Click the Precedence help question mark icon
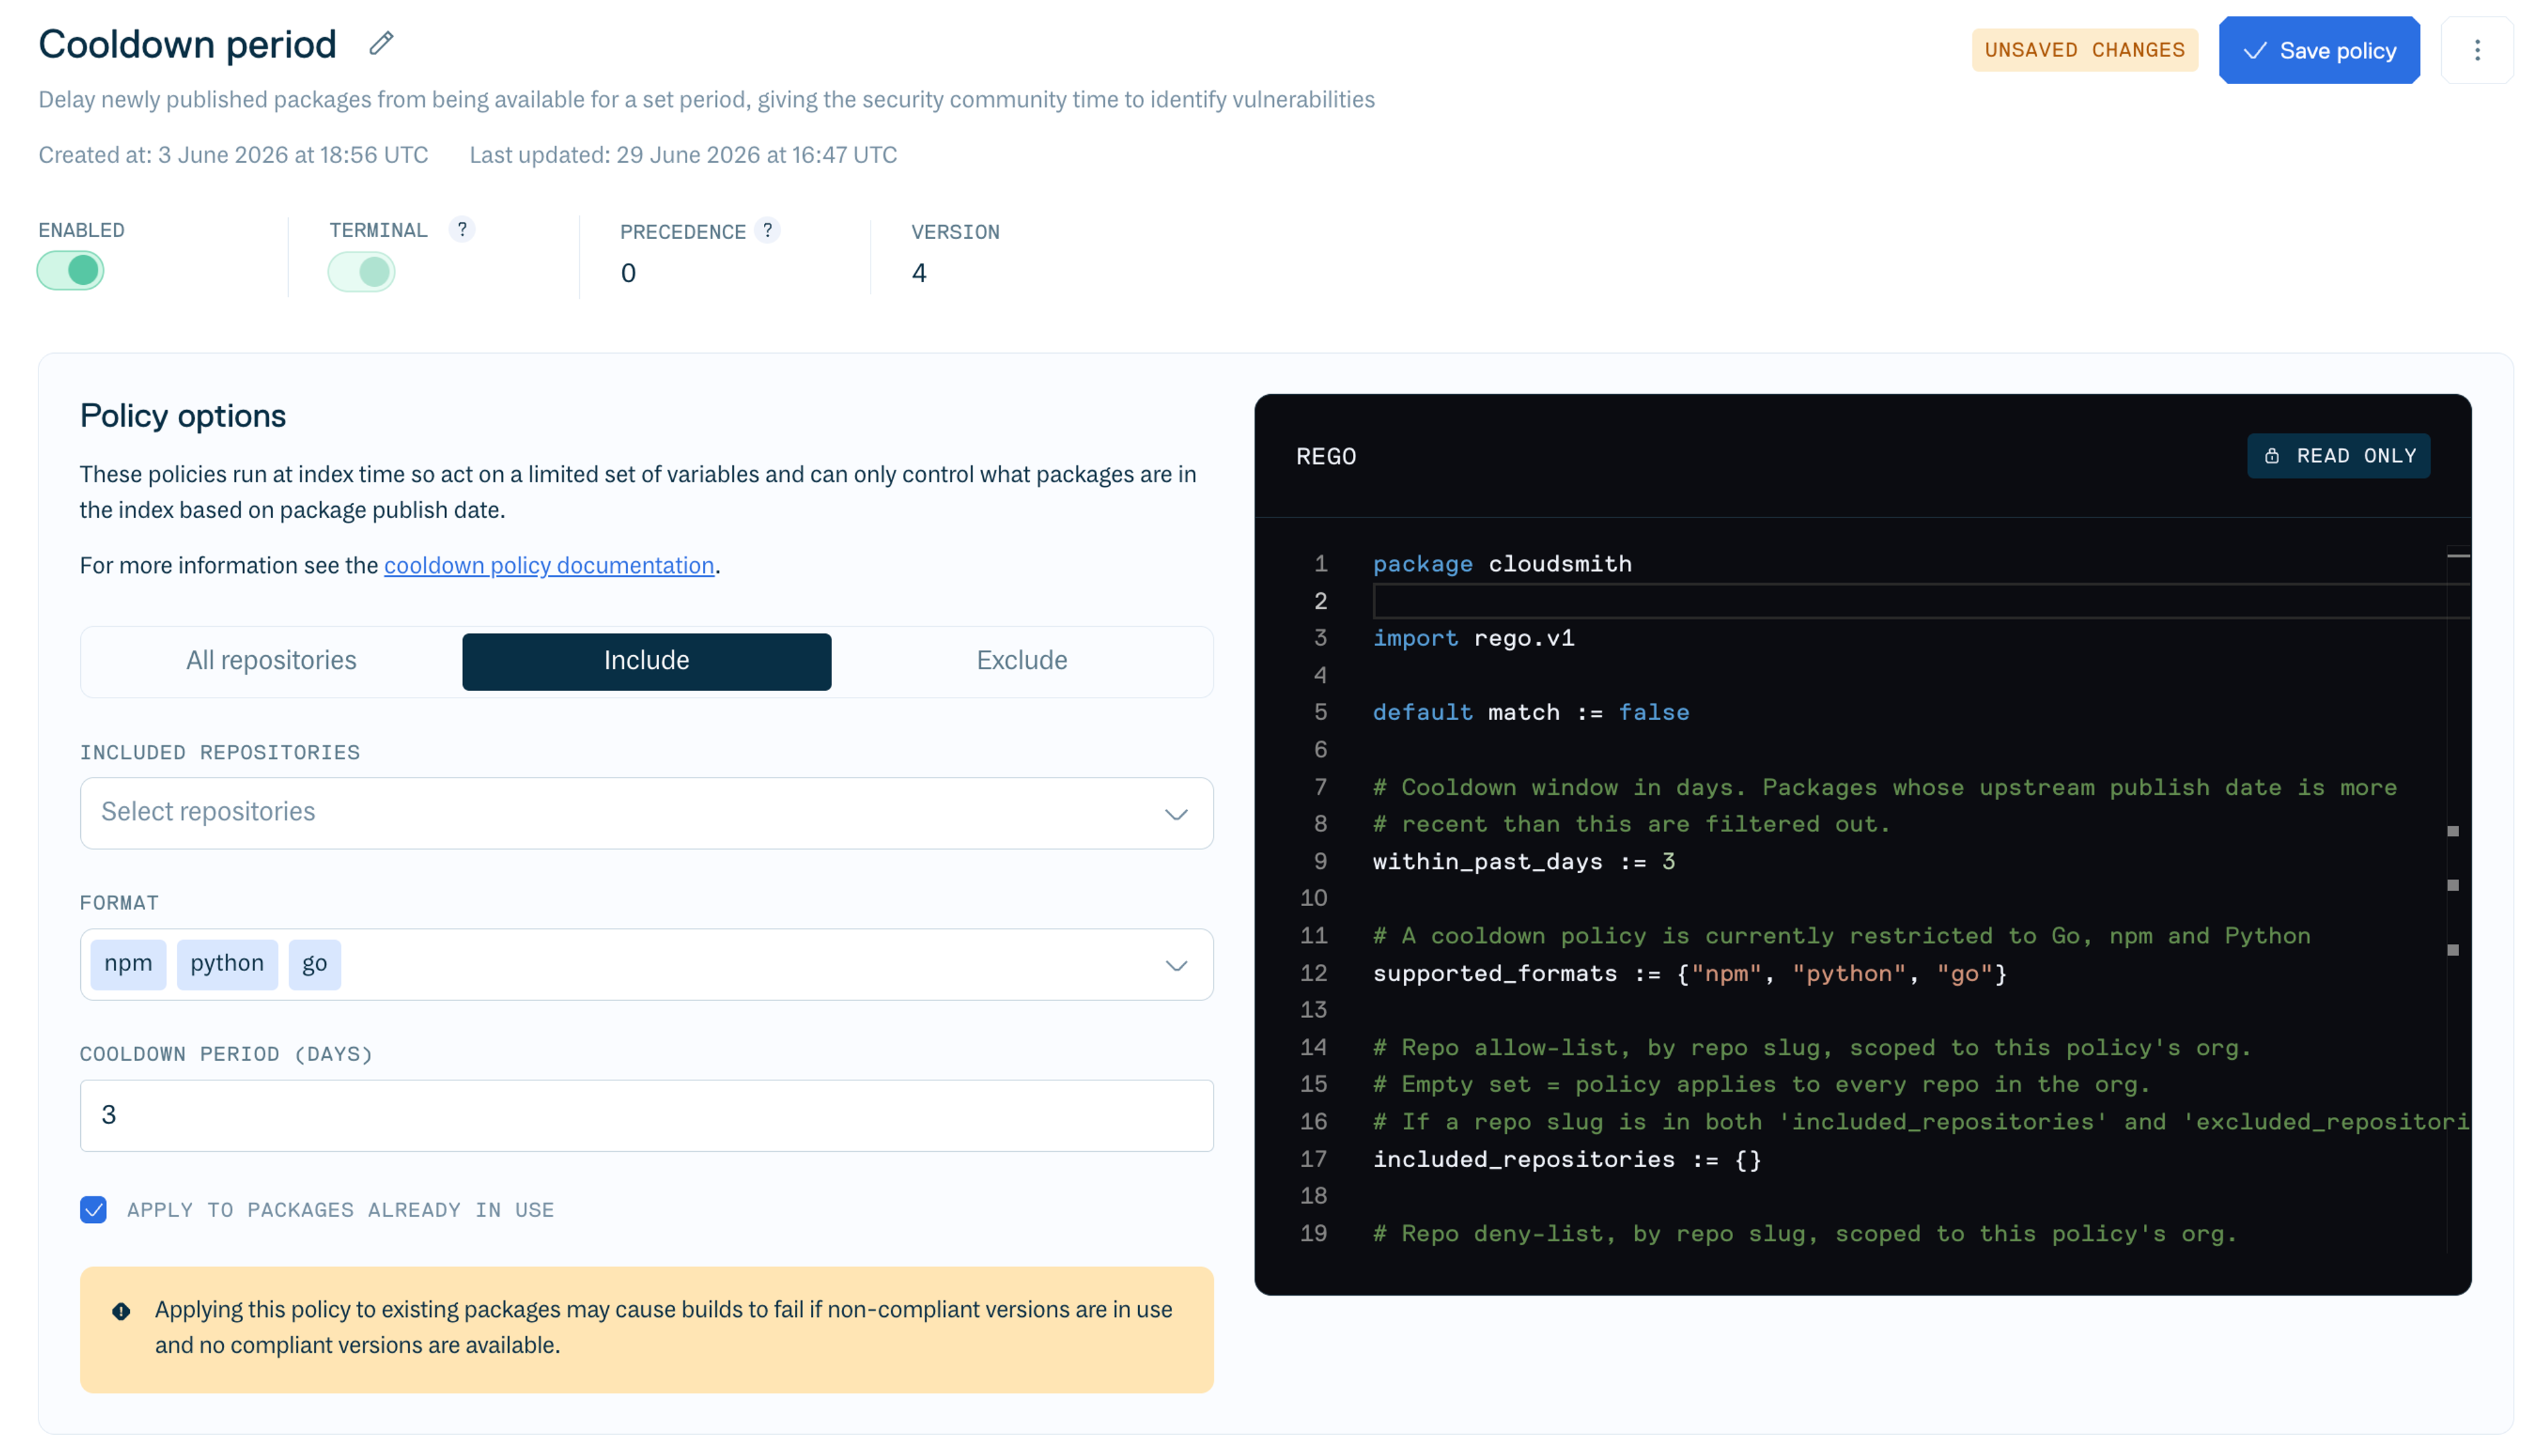This screenshot has height=1456, width=2544. click(x=767, y=230)
